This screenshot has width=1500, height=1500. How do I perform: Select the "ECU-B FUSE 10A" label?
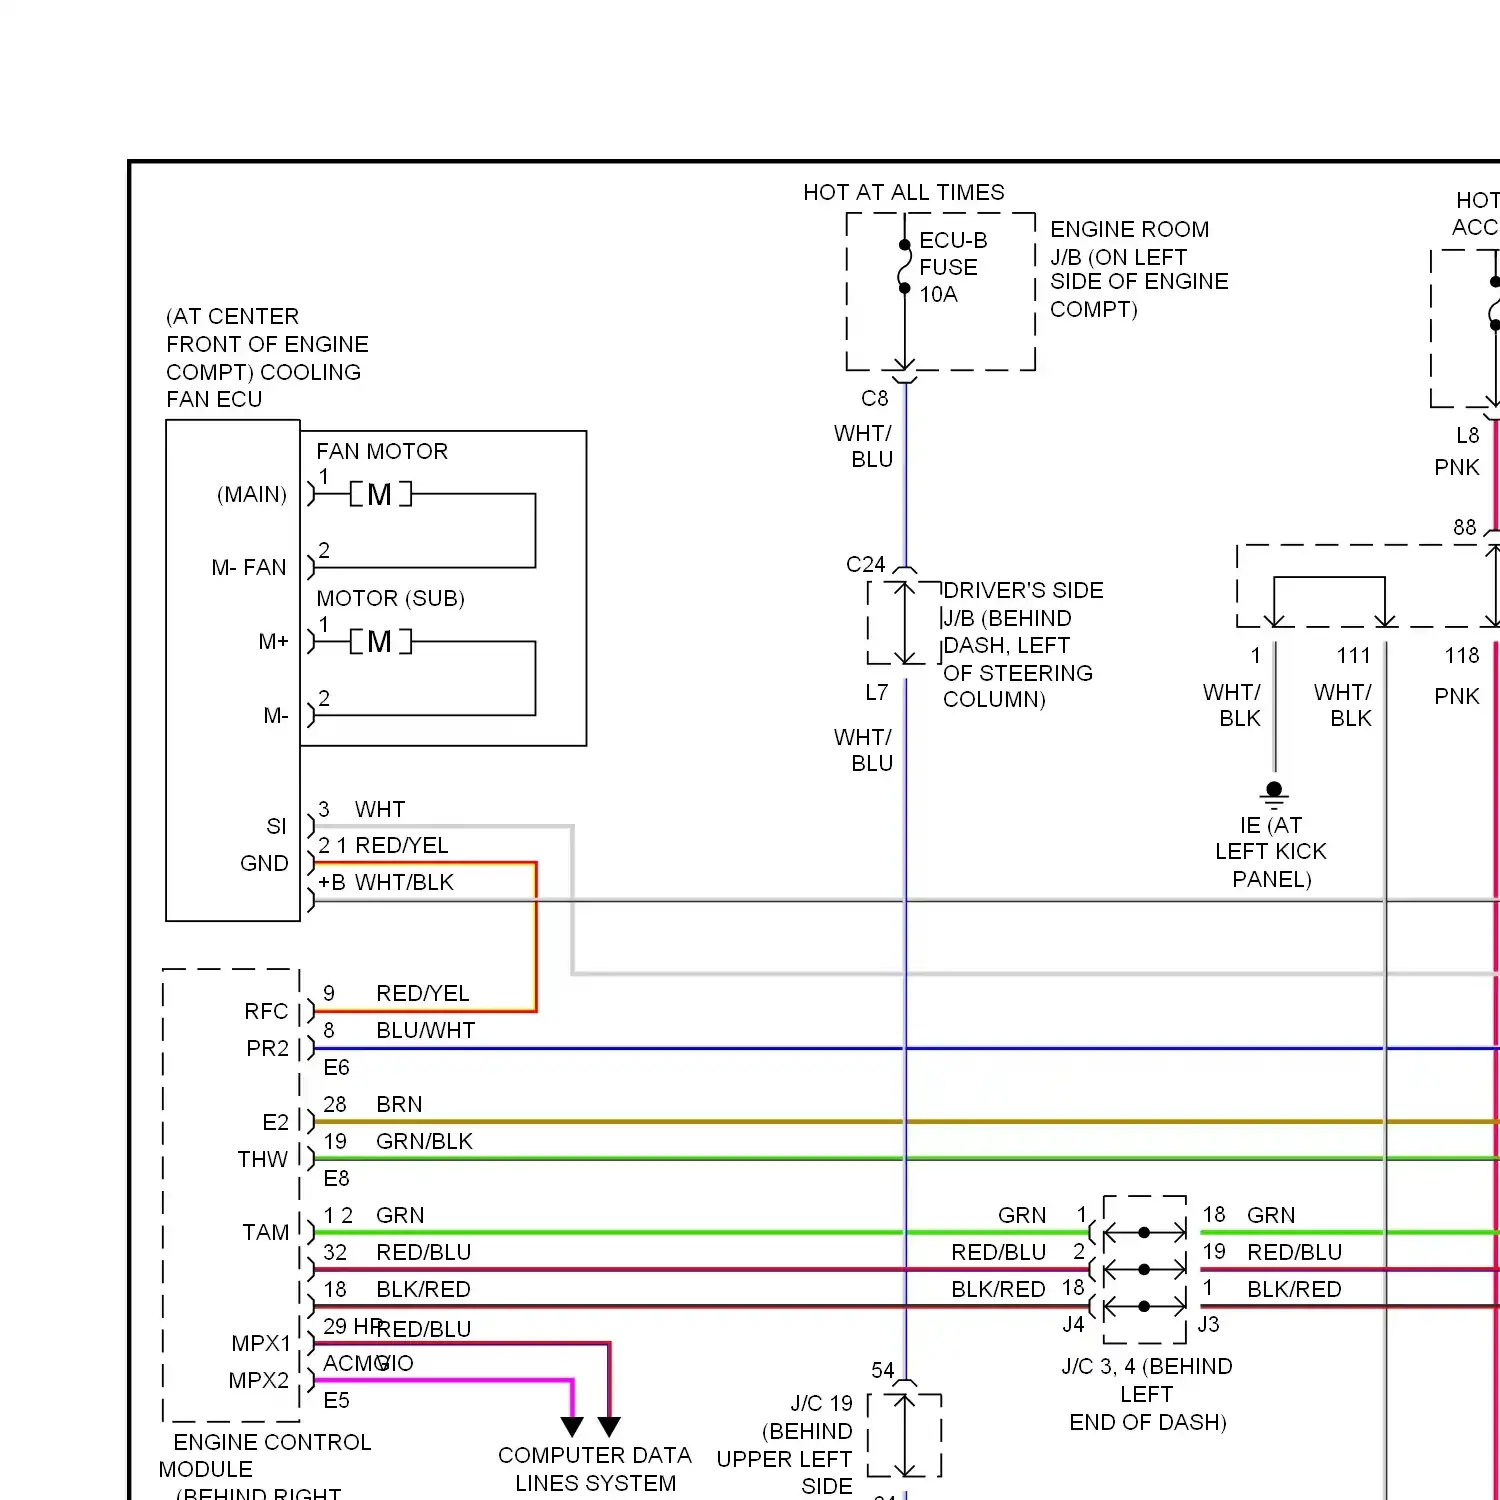(x=953, y=267)
